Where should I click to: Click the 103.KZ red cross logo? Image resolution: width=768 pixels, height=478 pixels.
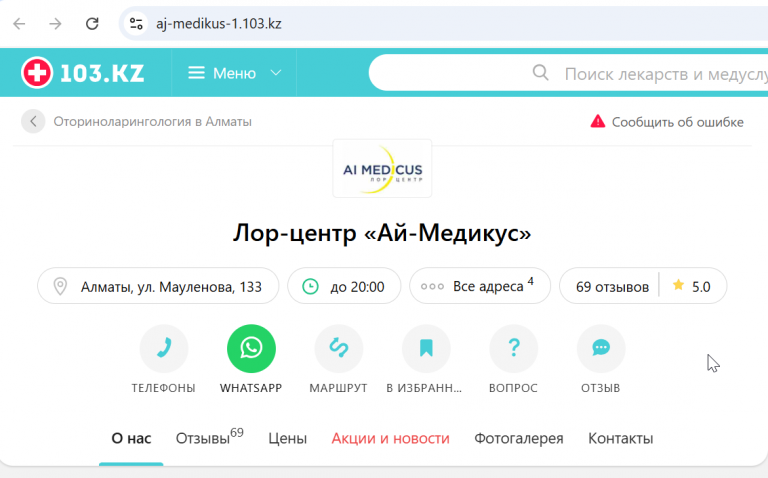37,72
